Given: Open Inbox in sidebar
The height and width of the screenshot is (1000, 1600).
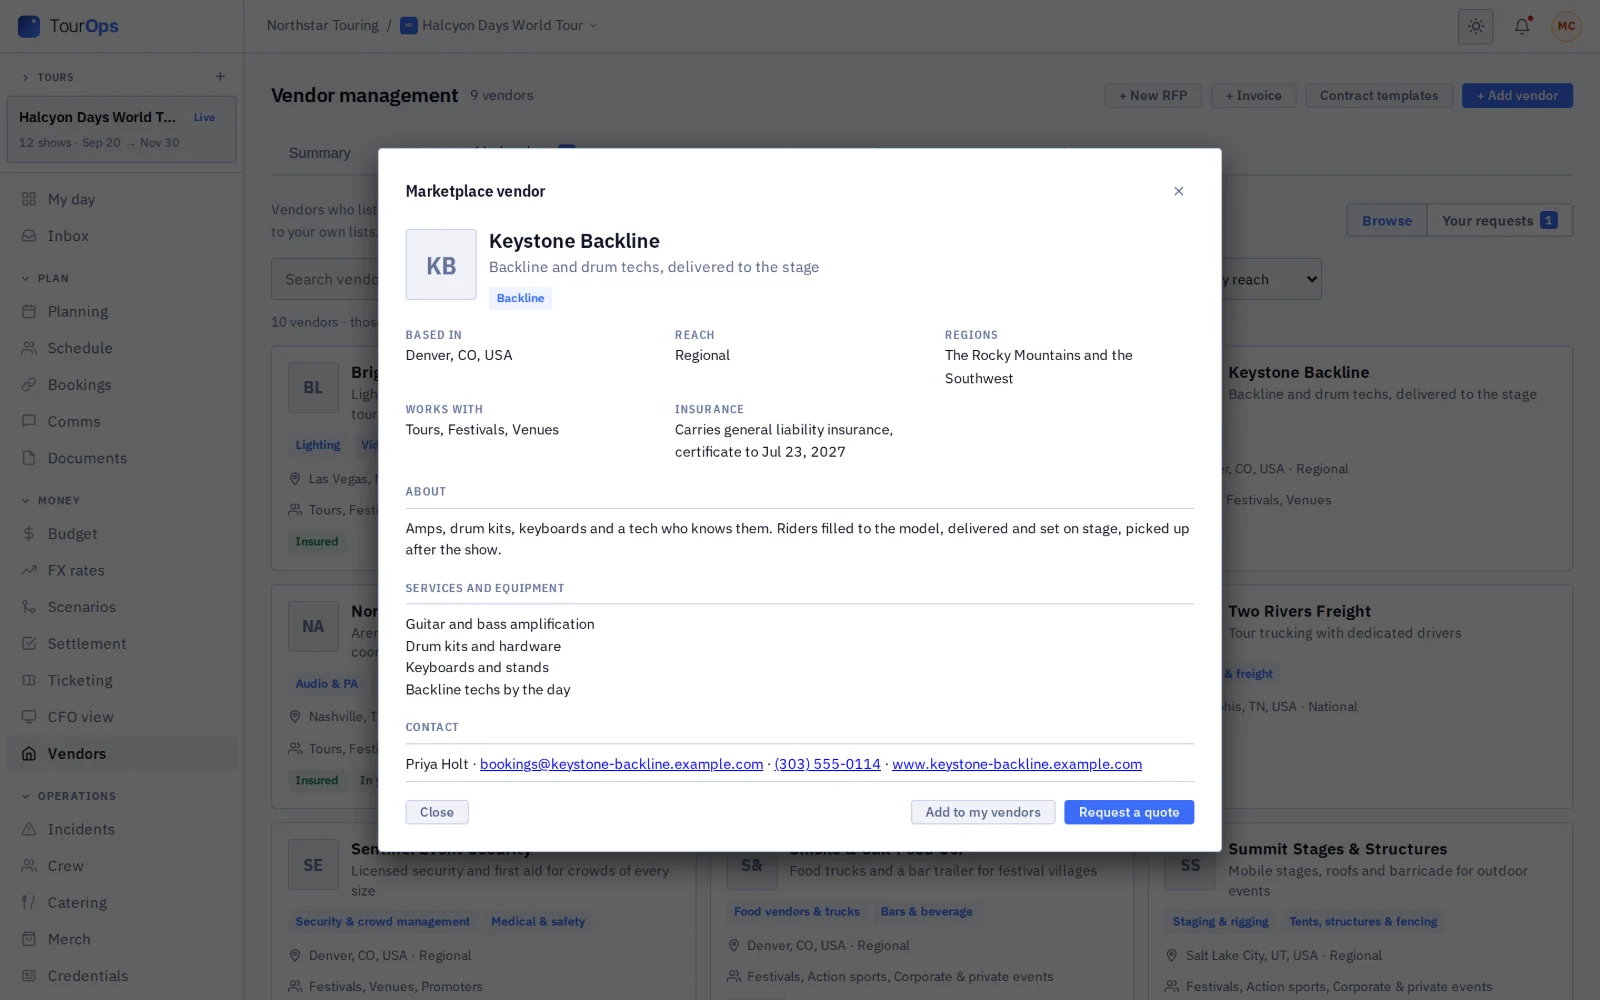Looking at the screenshot, I should [x=122, y=236].
